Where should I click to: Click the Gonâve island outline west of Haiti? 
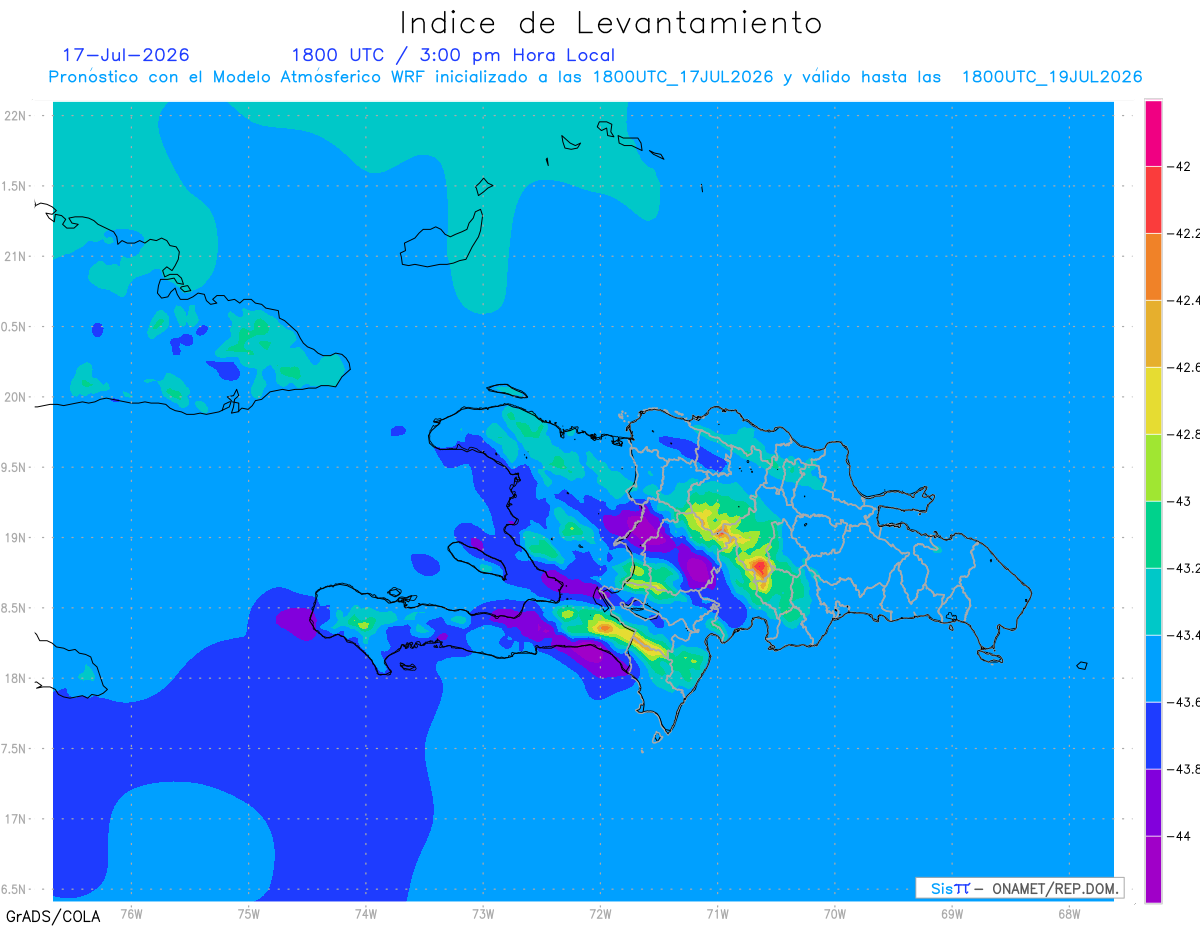(476, 560)
